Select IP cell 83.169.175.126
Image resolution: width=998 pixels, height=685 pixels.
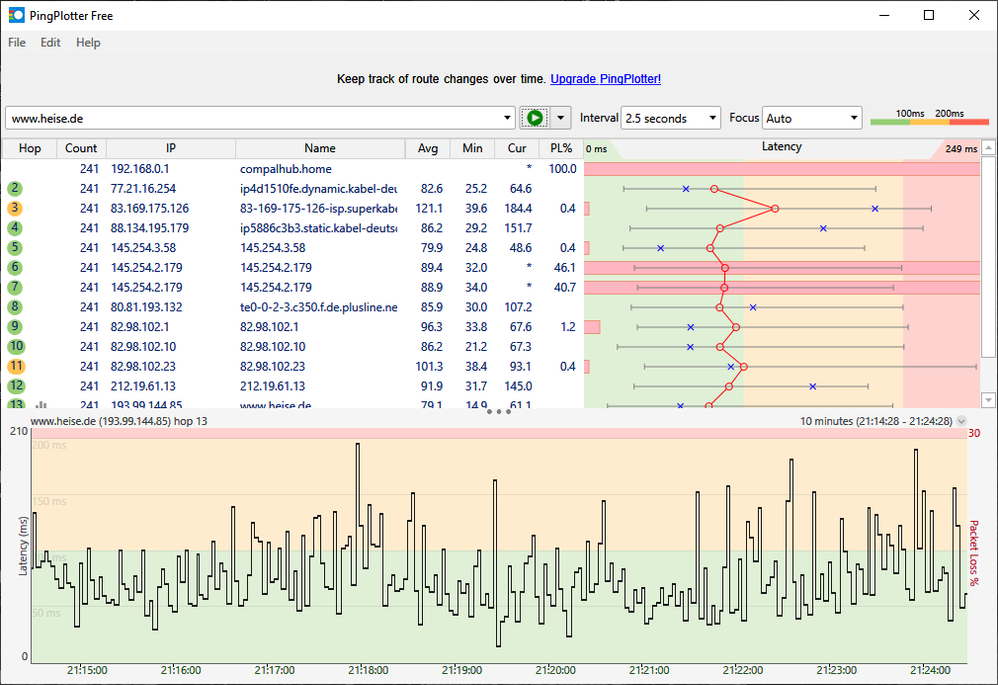tap(150, 208)
